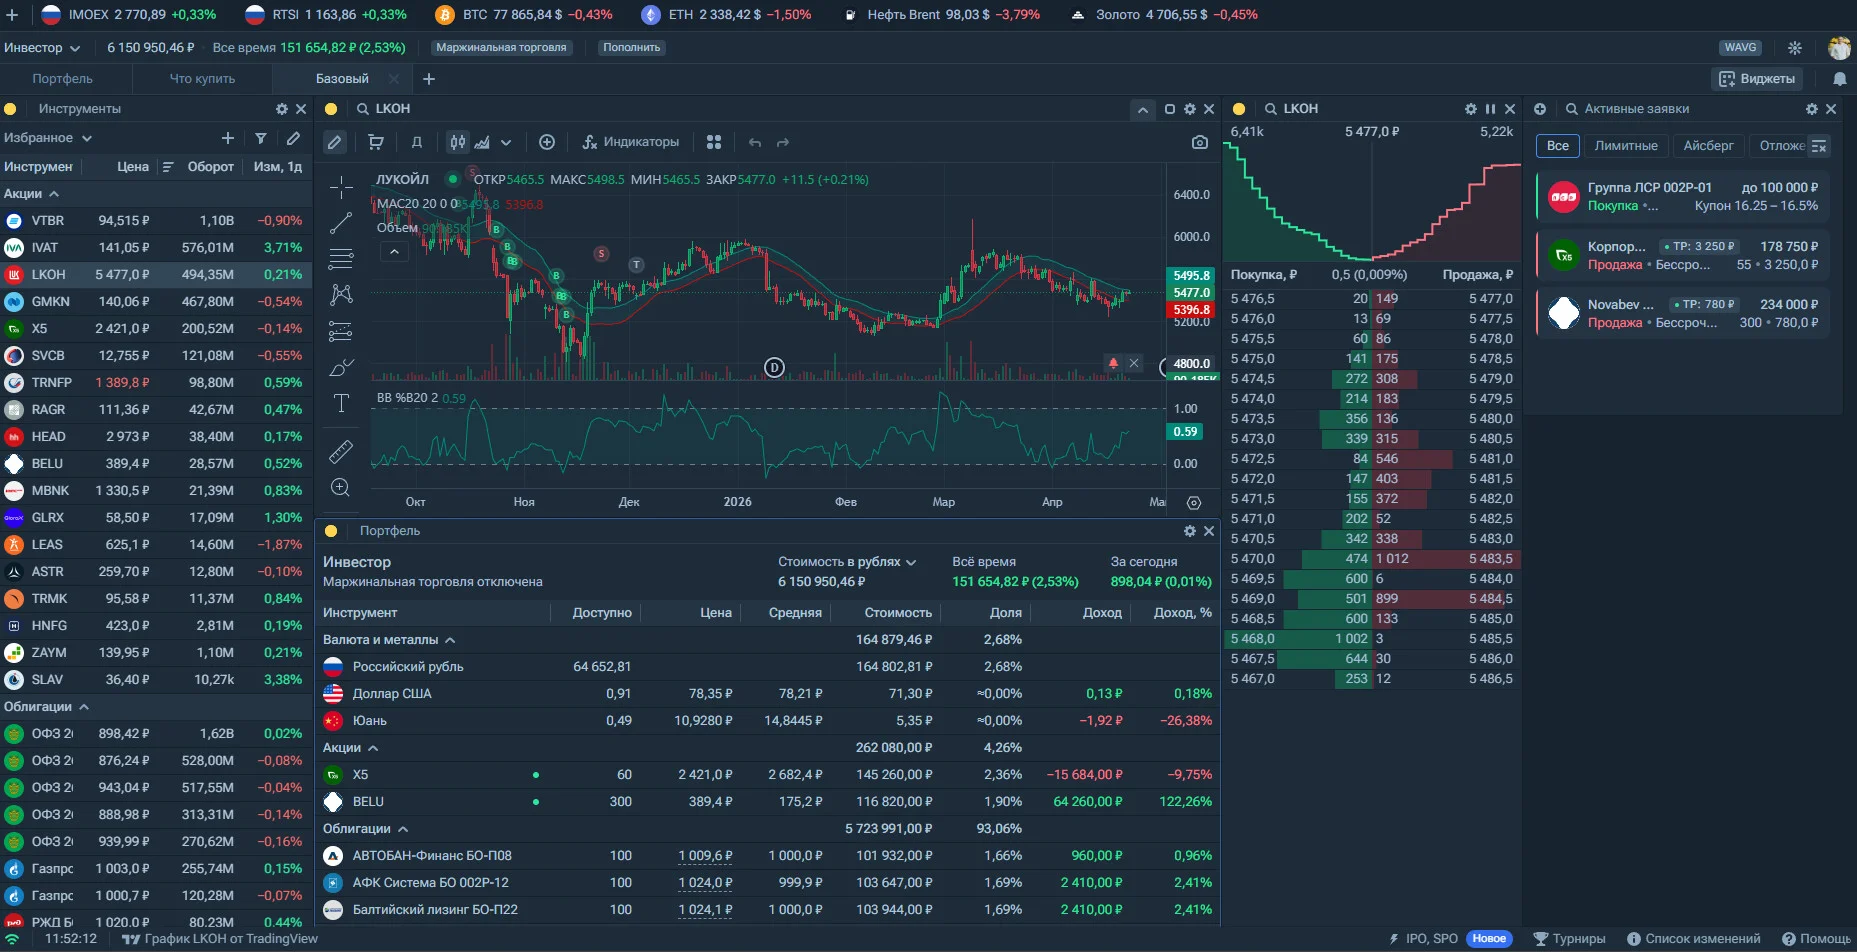This screenshot has width=1857, height=952.
Task: Collapse the Акции group in watchlist
Action: [54, 194]
